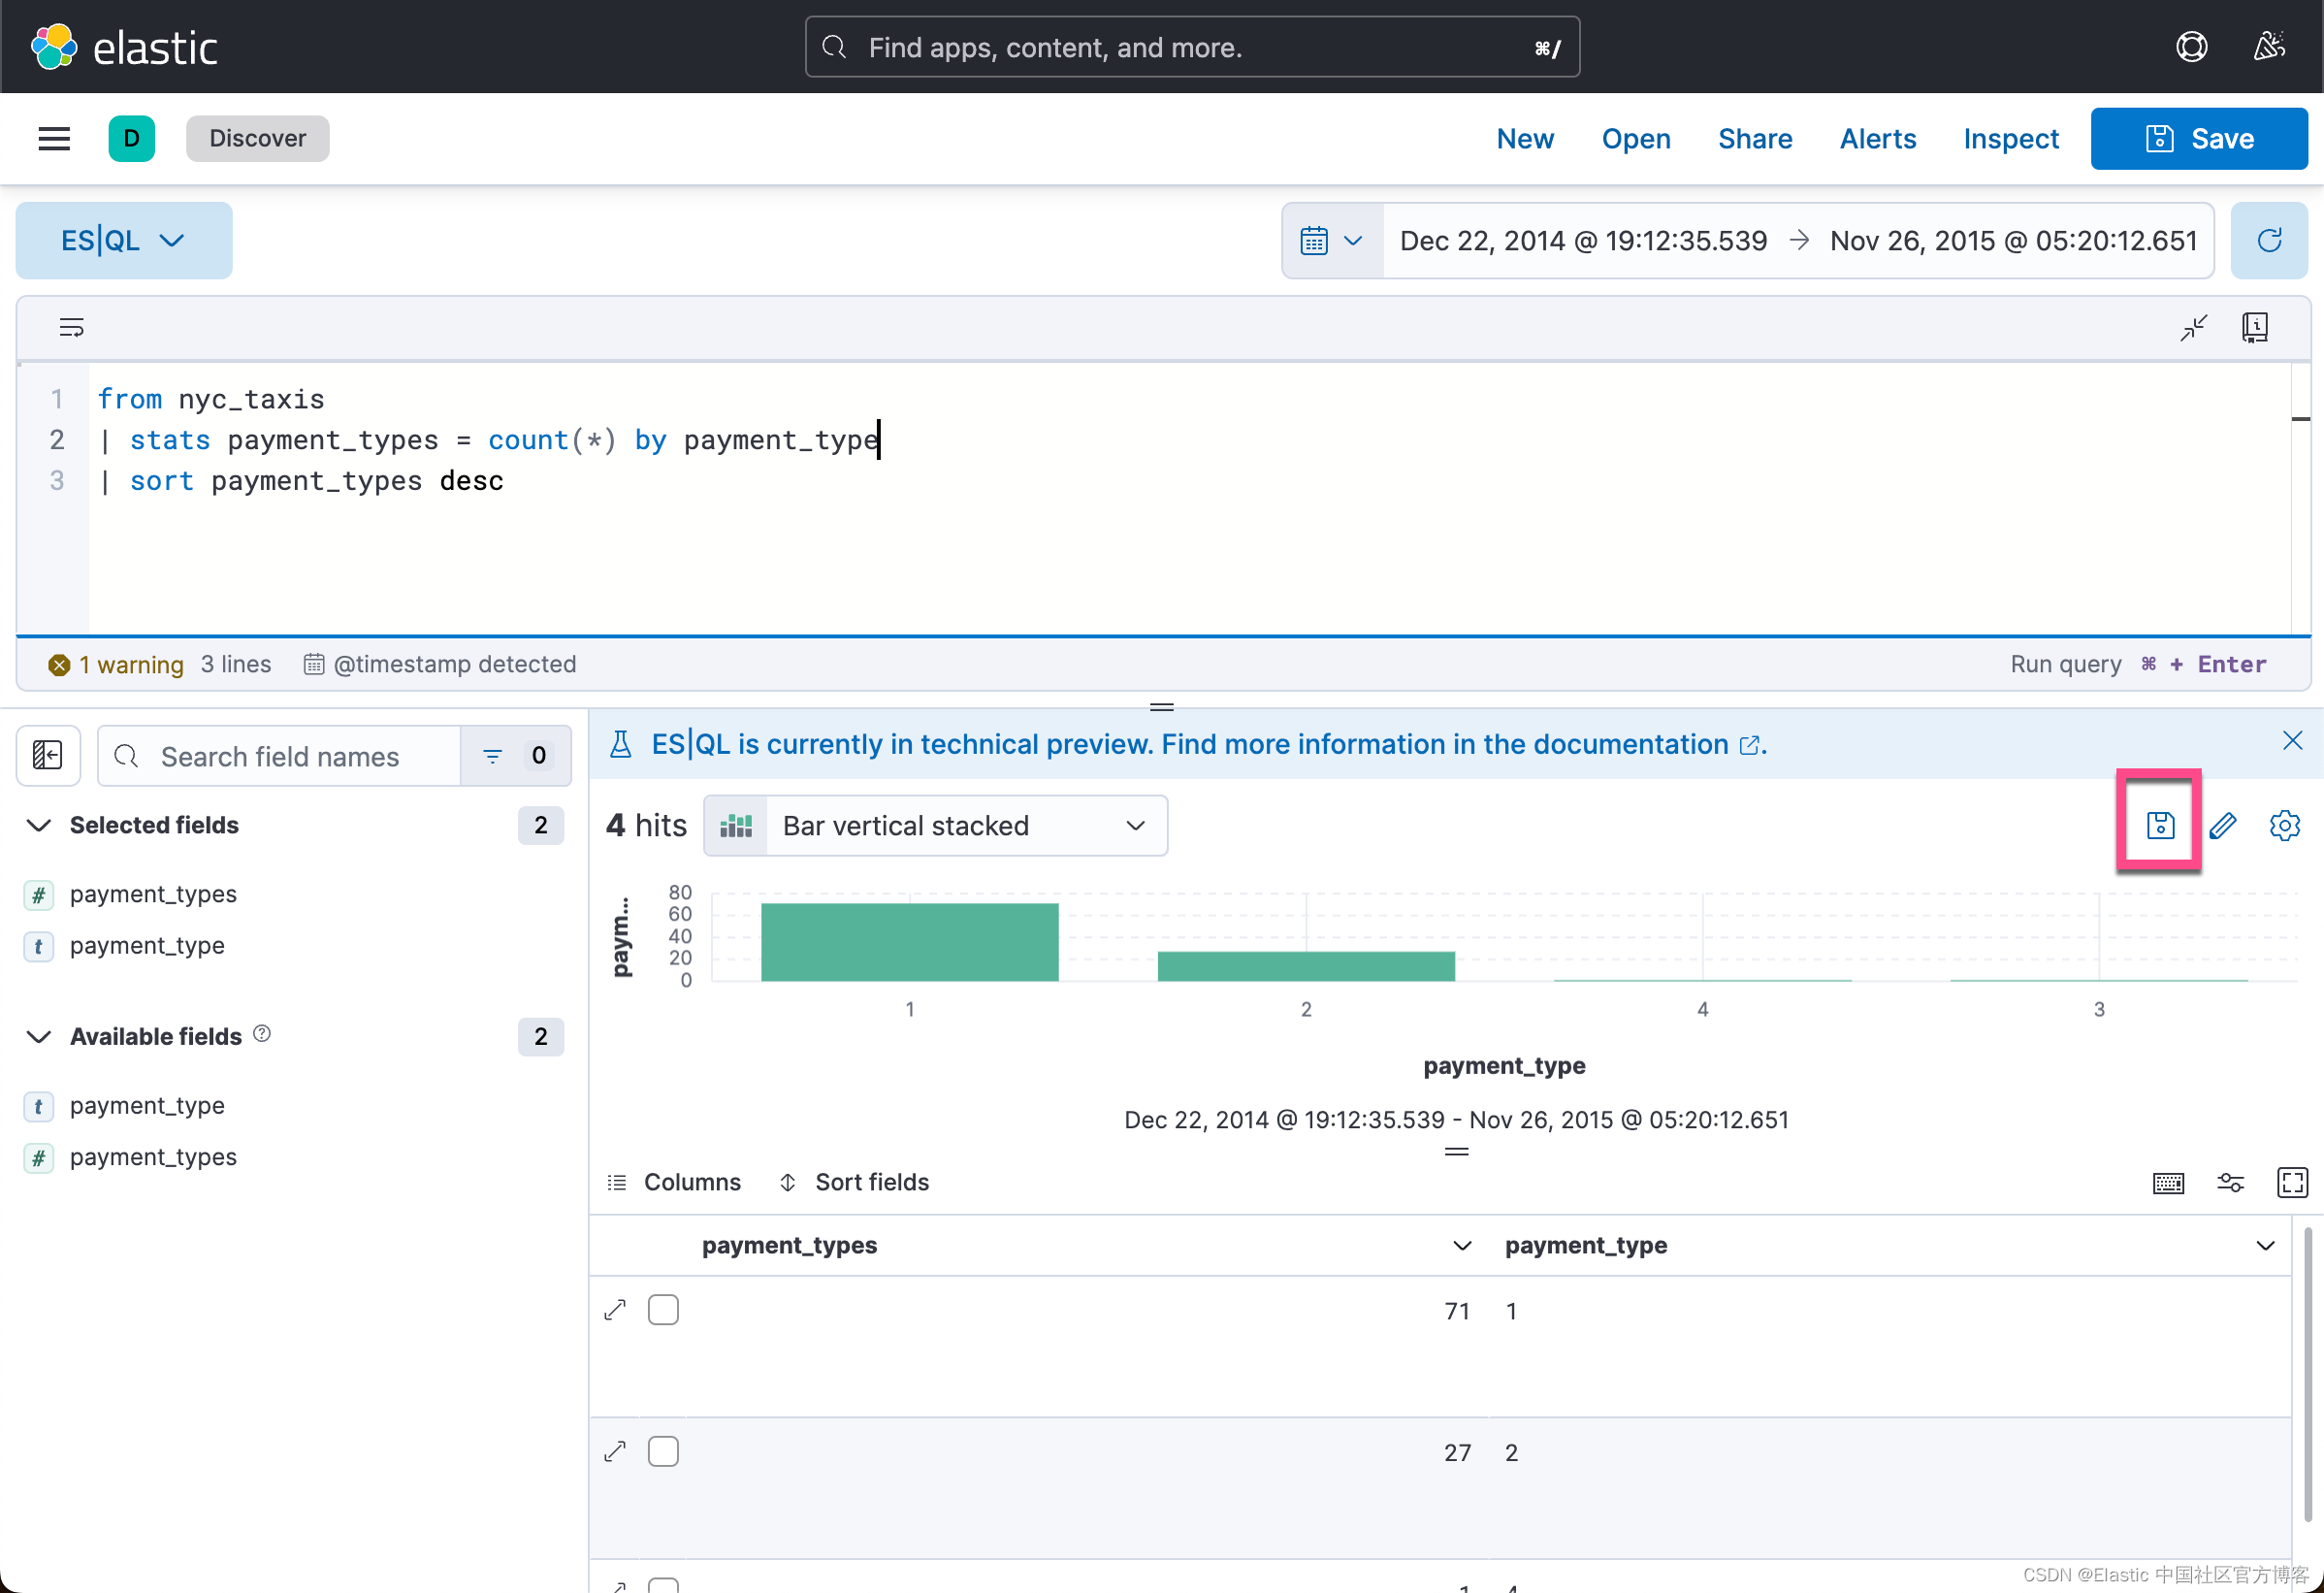
Task: Open the ES|QL documentation reference icon
Action: point(2255,327)
